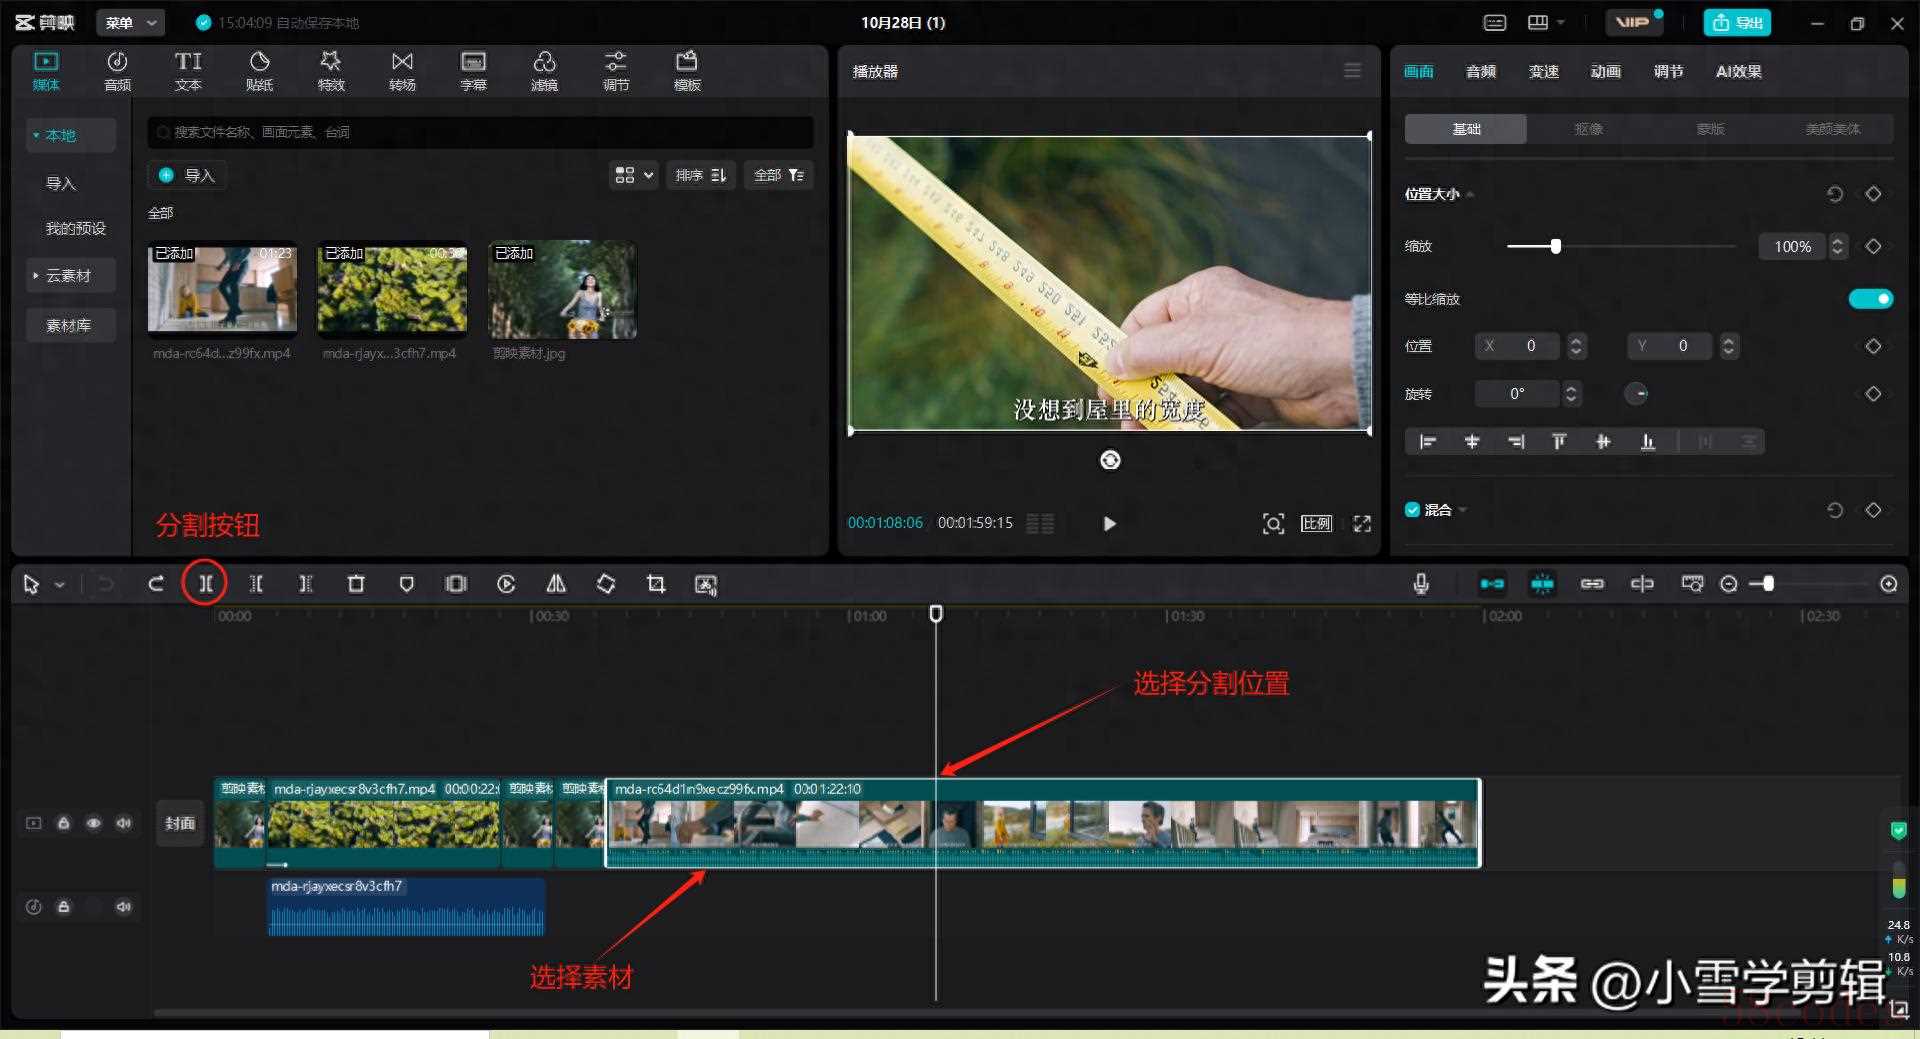Open the 转场 transitions panel

tap(402, 71)
